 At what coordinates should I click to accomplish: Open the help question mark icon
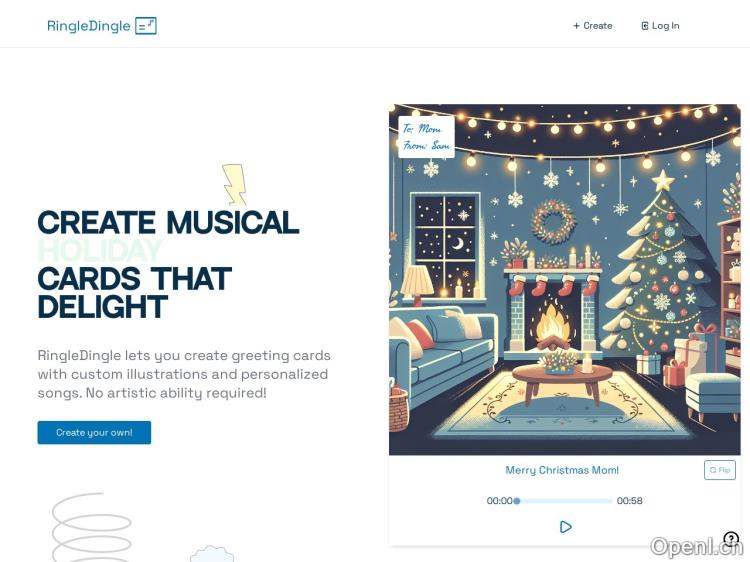pyautogui.click(x=731, y=539)
